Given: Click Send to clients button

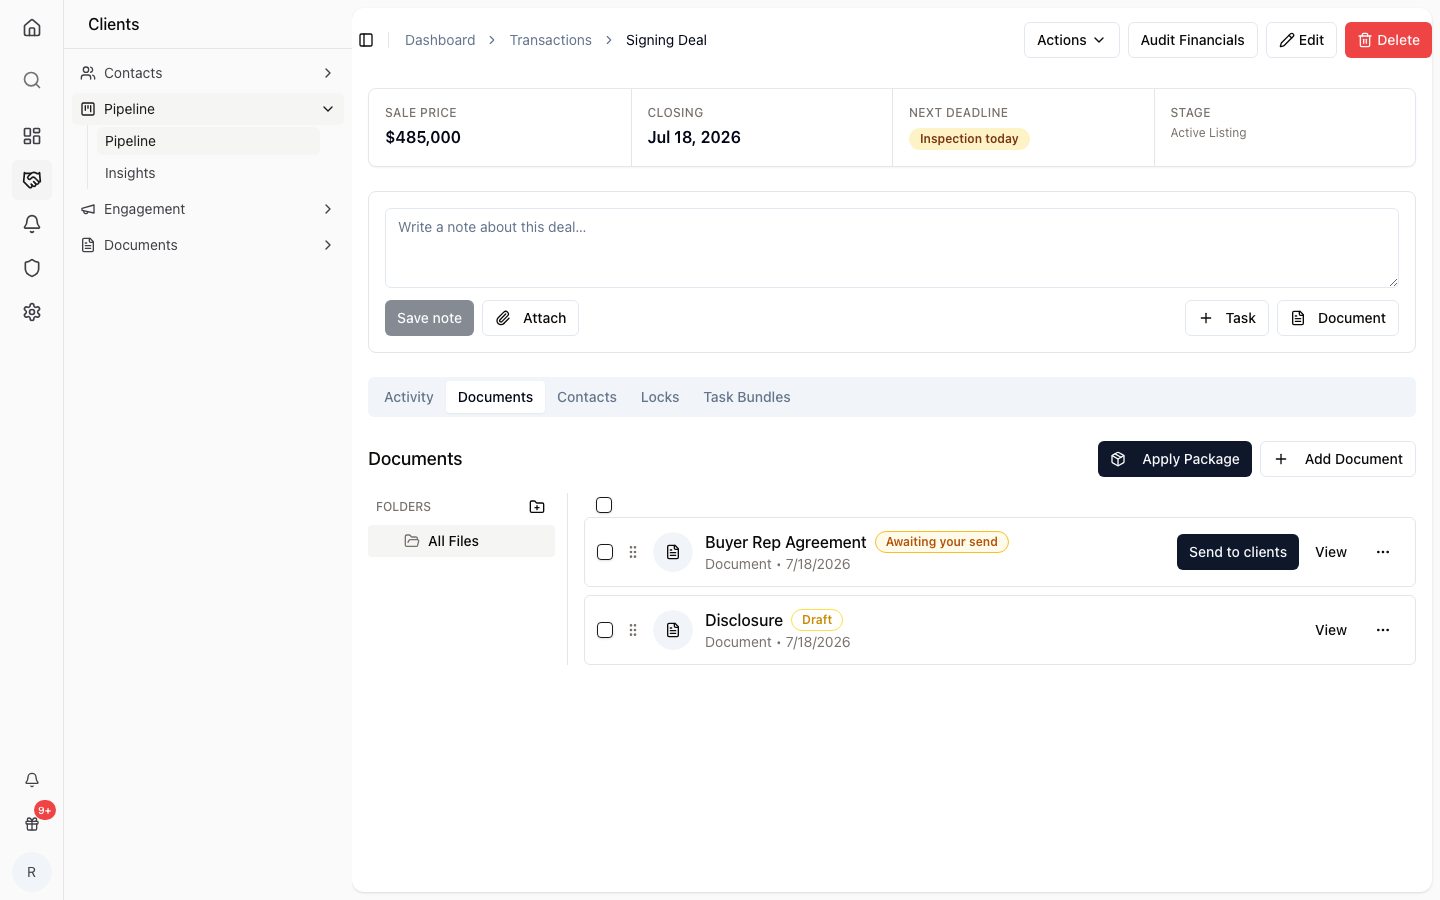Looking at the screenshot, I should coord(1238,552).
